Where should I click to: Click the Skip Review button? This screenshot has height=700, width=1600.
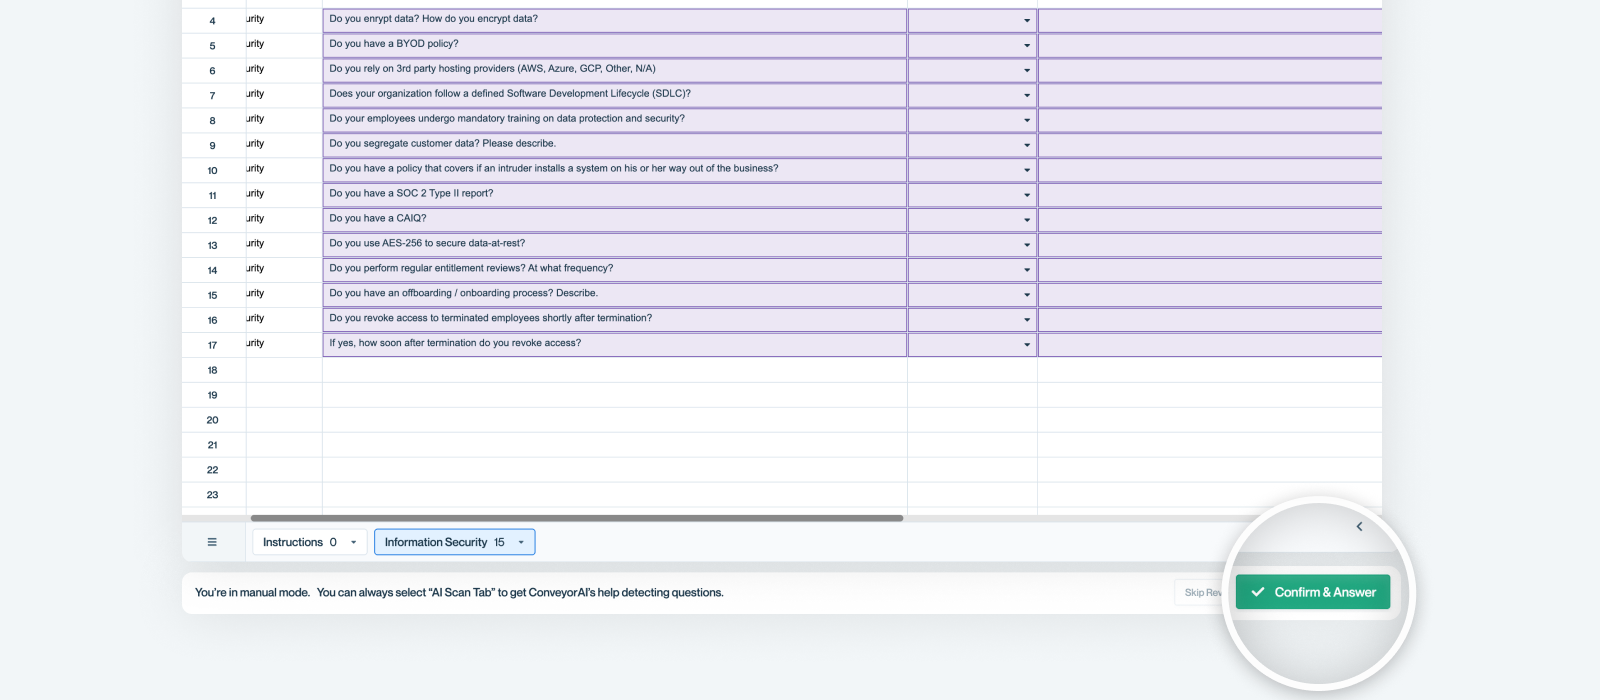click(1200, 593)
